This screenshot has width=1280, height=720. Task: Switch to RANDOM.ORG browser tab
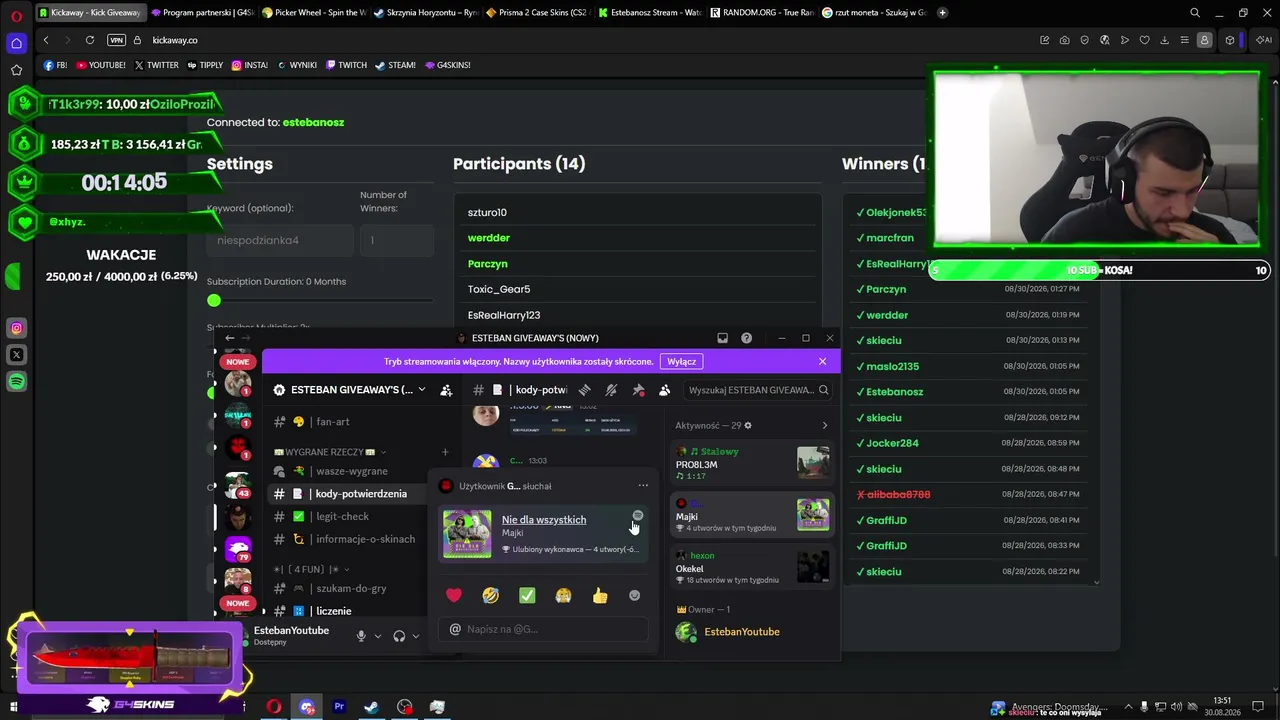point(761,13)
